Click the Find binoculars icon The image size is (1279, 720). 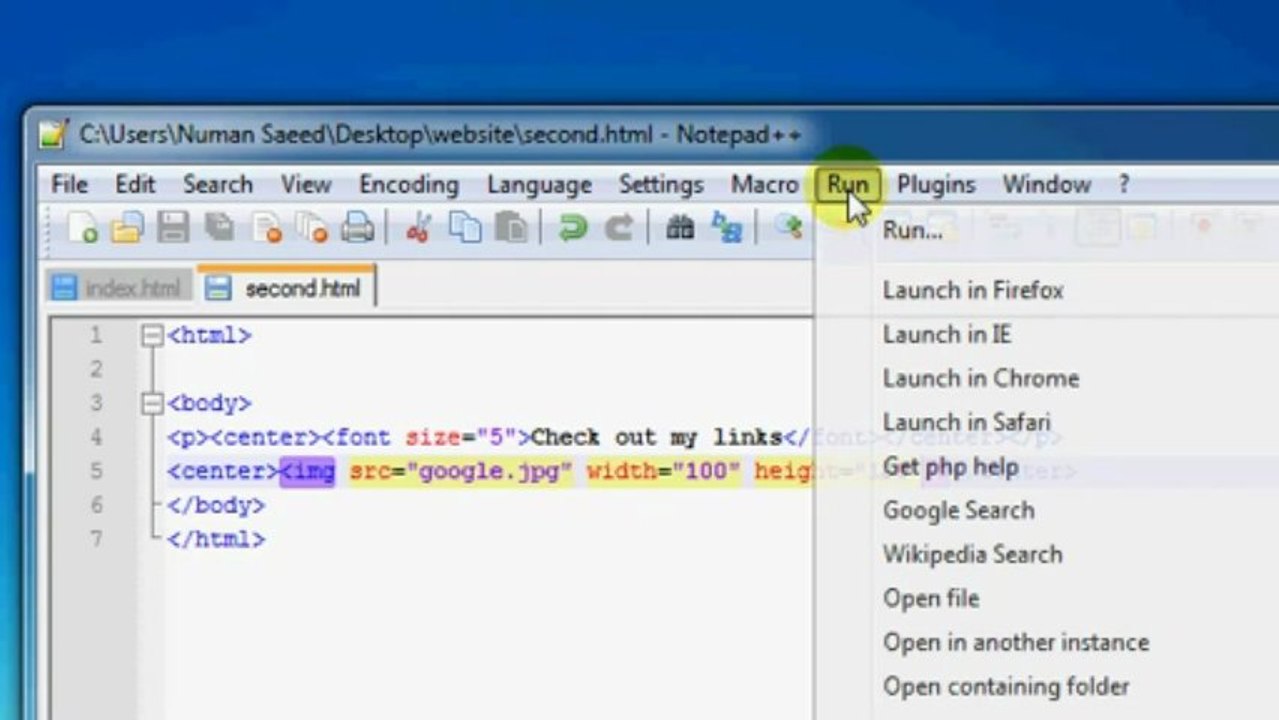pyautogui.click(x=680, y=228)
